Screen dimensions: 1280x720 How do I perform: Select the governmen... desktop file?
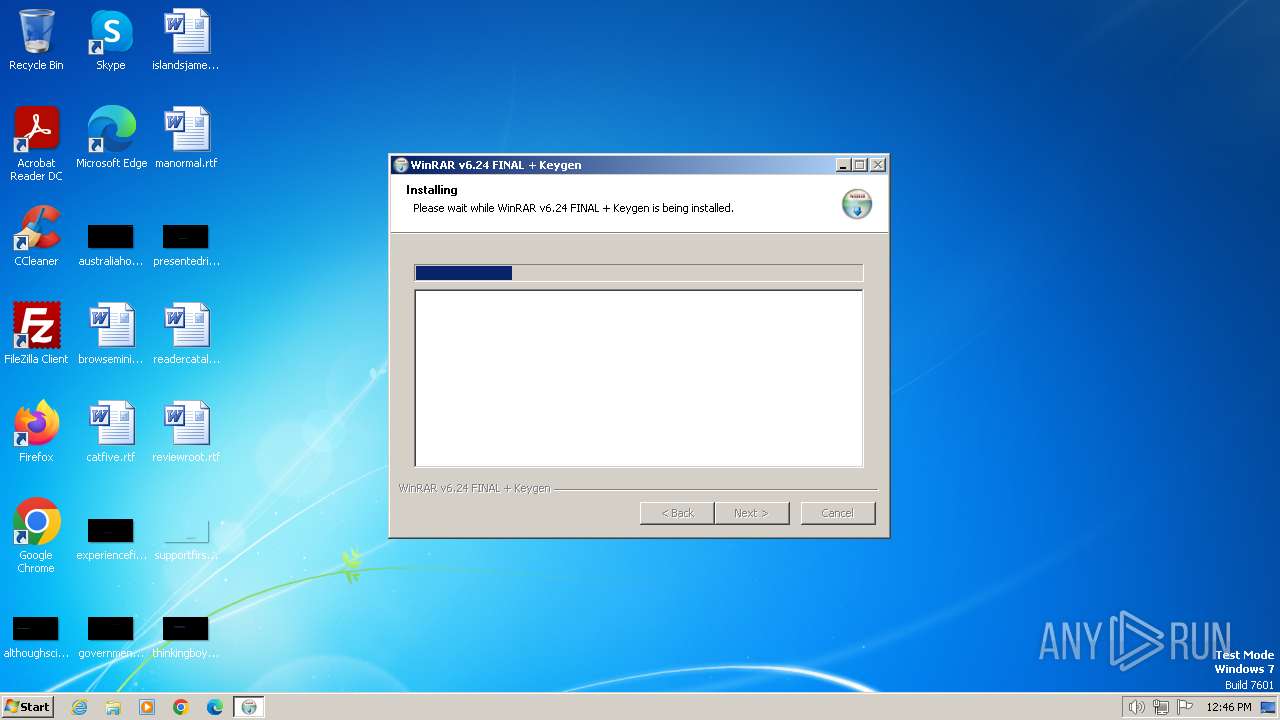[x=110, y=638]
